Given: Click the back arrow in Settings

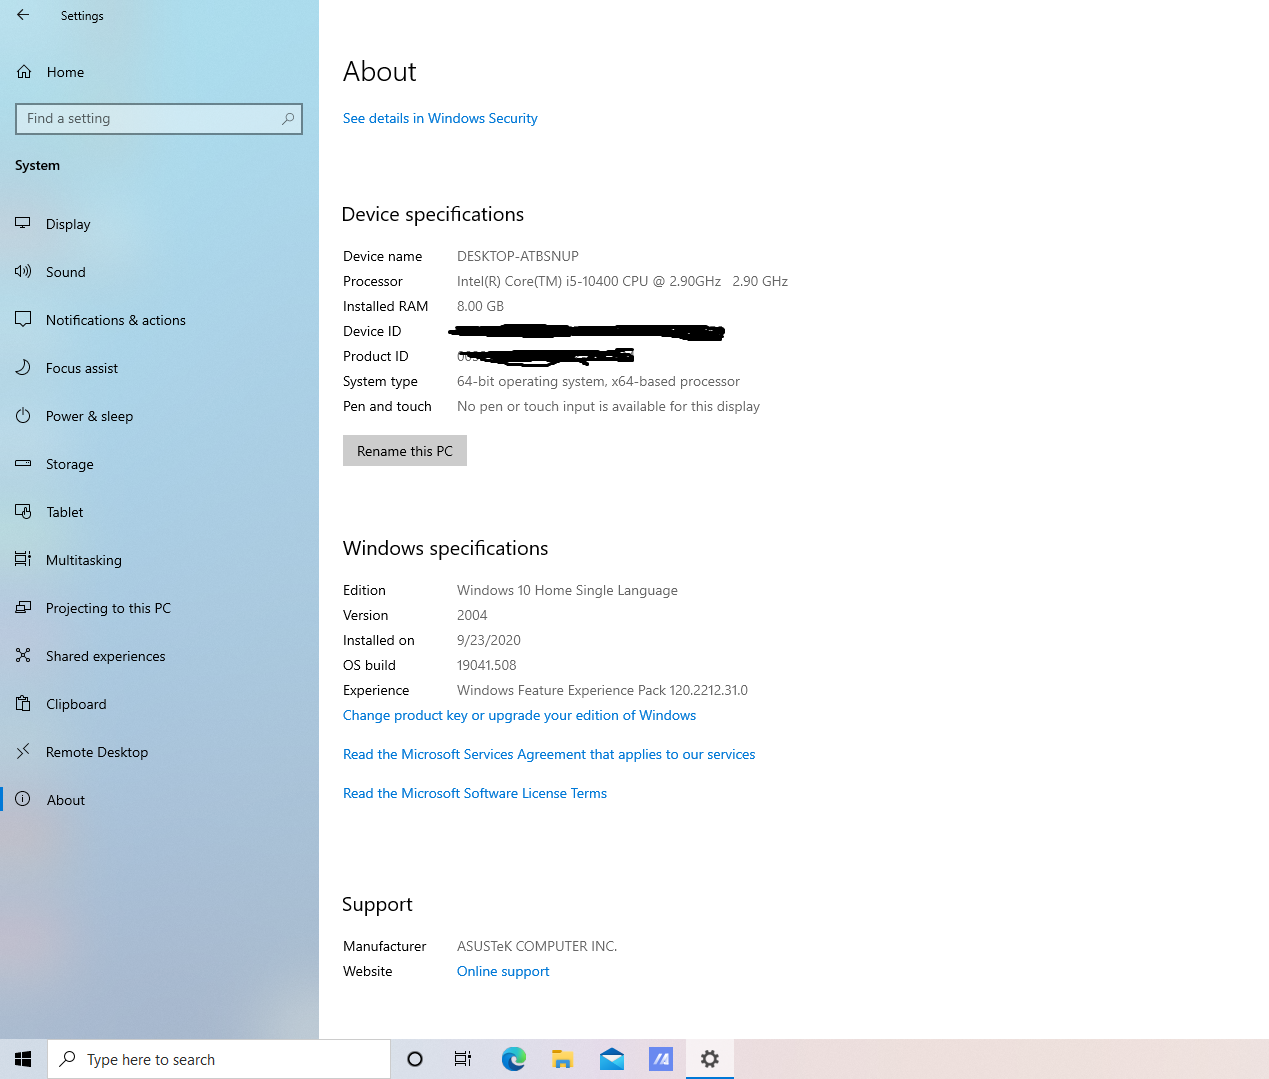Looking at the screenshot, I should [23, 15].
